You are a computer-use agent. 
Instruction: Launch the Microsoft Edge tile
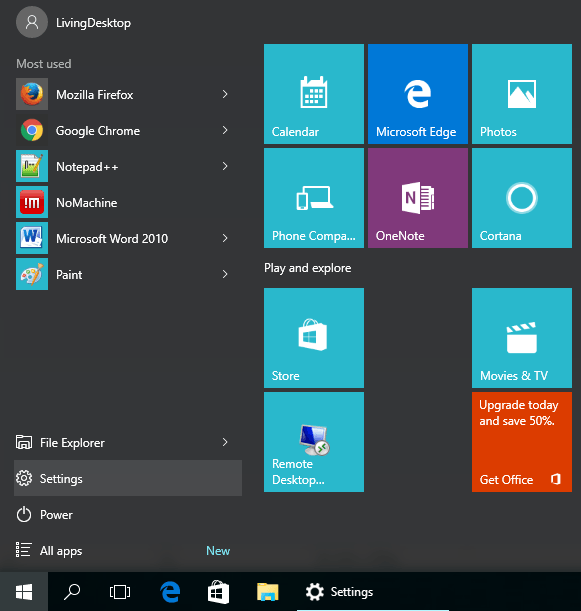(418, 94)
